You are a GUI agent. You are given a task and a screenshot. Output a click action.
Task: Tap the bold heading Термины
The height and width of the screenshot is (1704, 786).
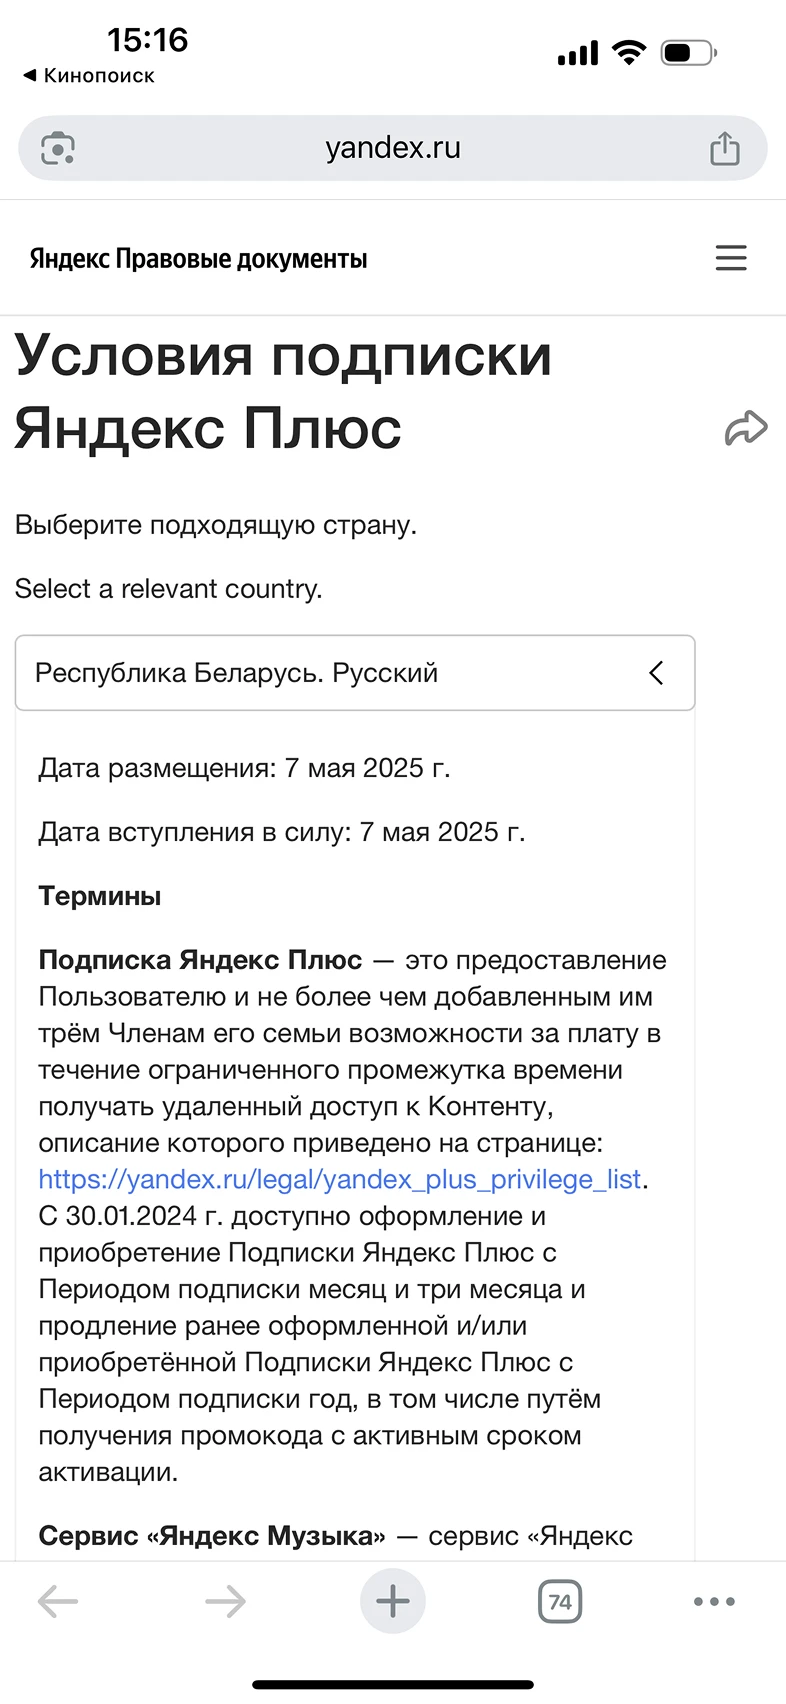click(100, 896)
